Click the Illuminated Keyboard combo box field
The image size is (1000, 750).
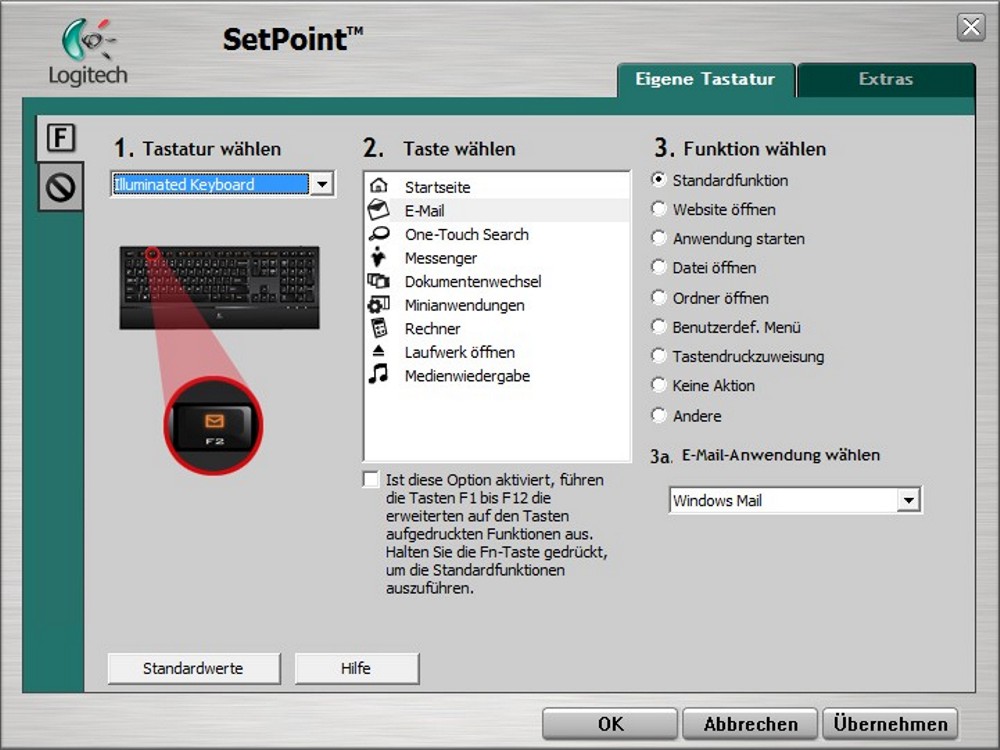coord(223,184)
